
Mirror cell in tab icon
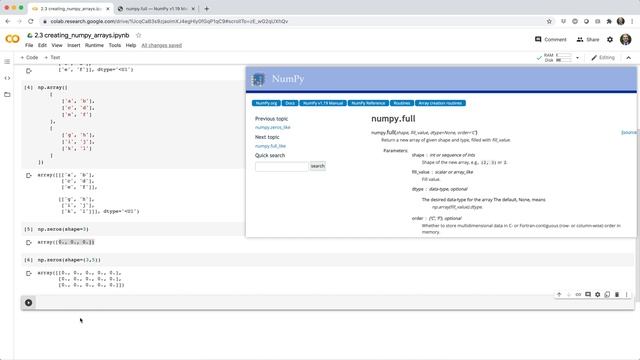point(607,294)
